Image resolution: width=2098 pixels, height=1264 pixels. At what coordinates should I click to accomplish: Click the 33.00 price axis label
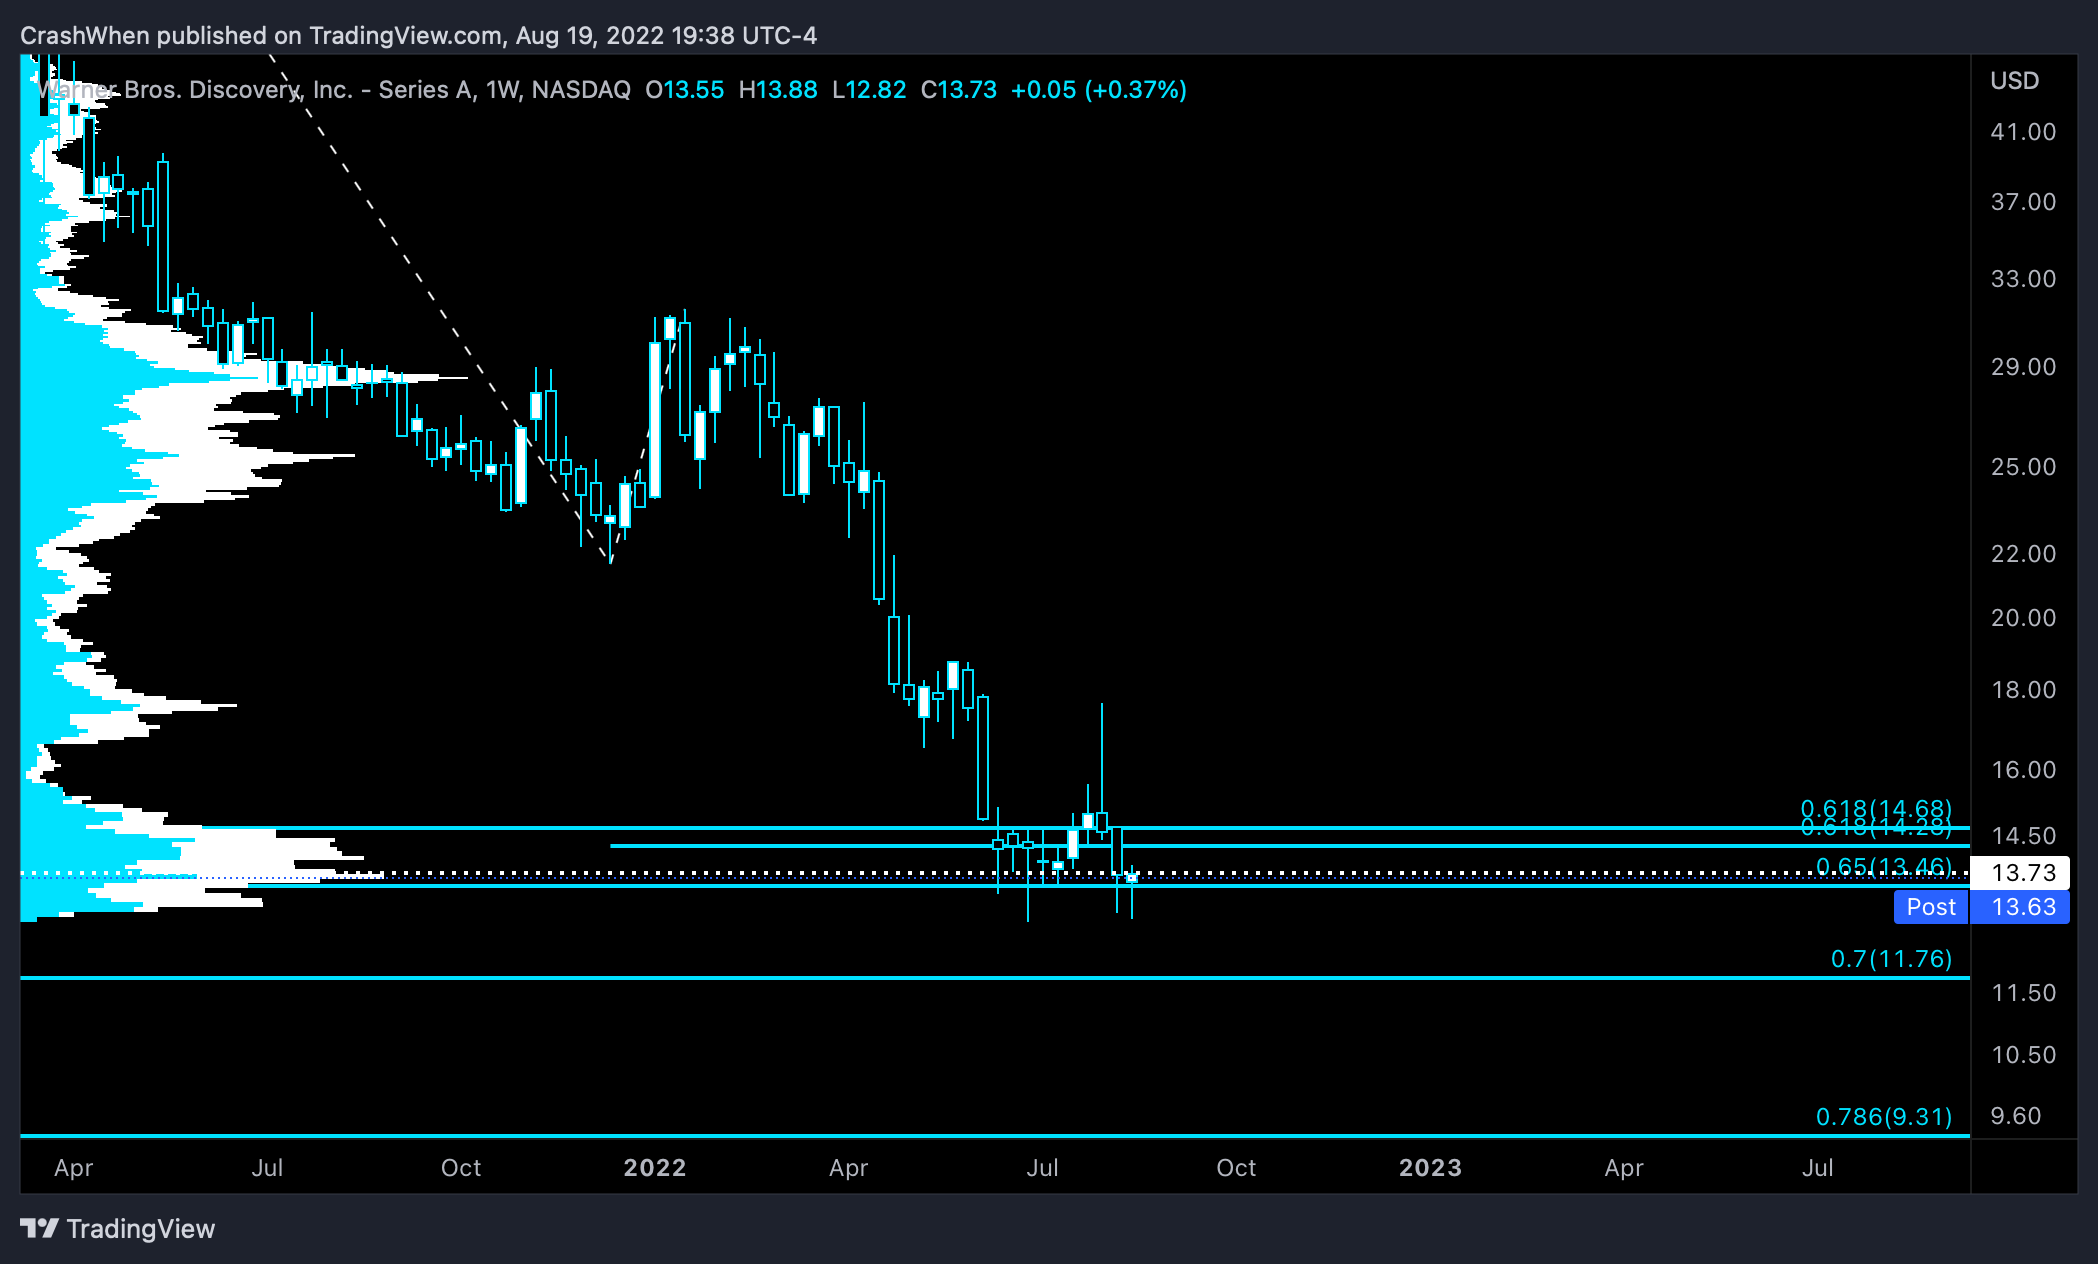(2023, 279)
